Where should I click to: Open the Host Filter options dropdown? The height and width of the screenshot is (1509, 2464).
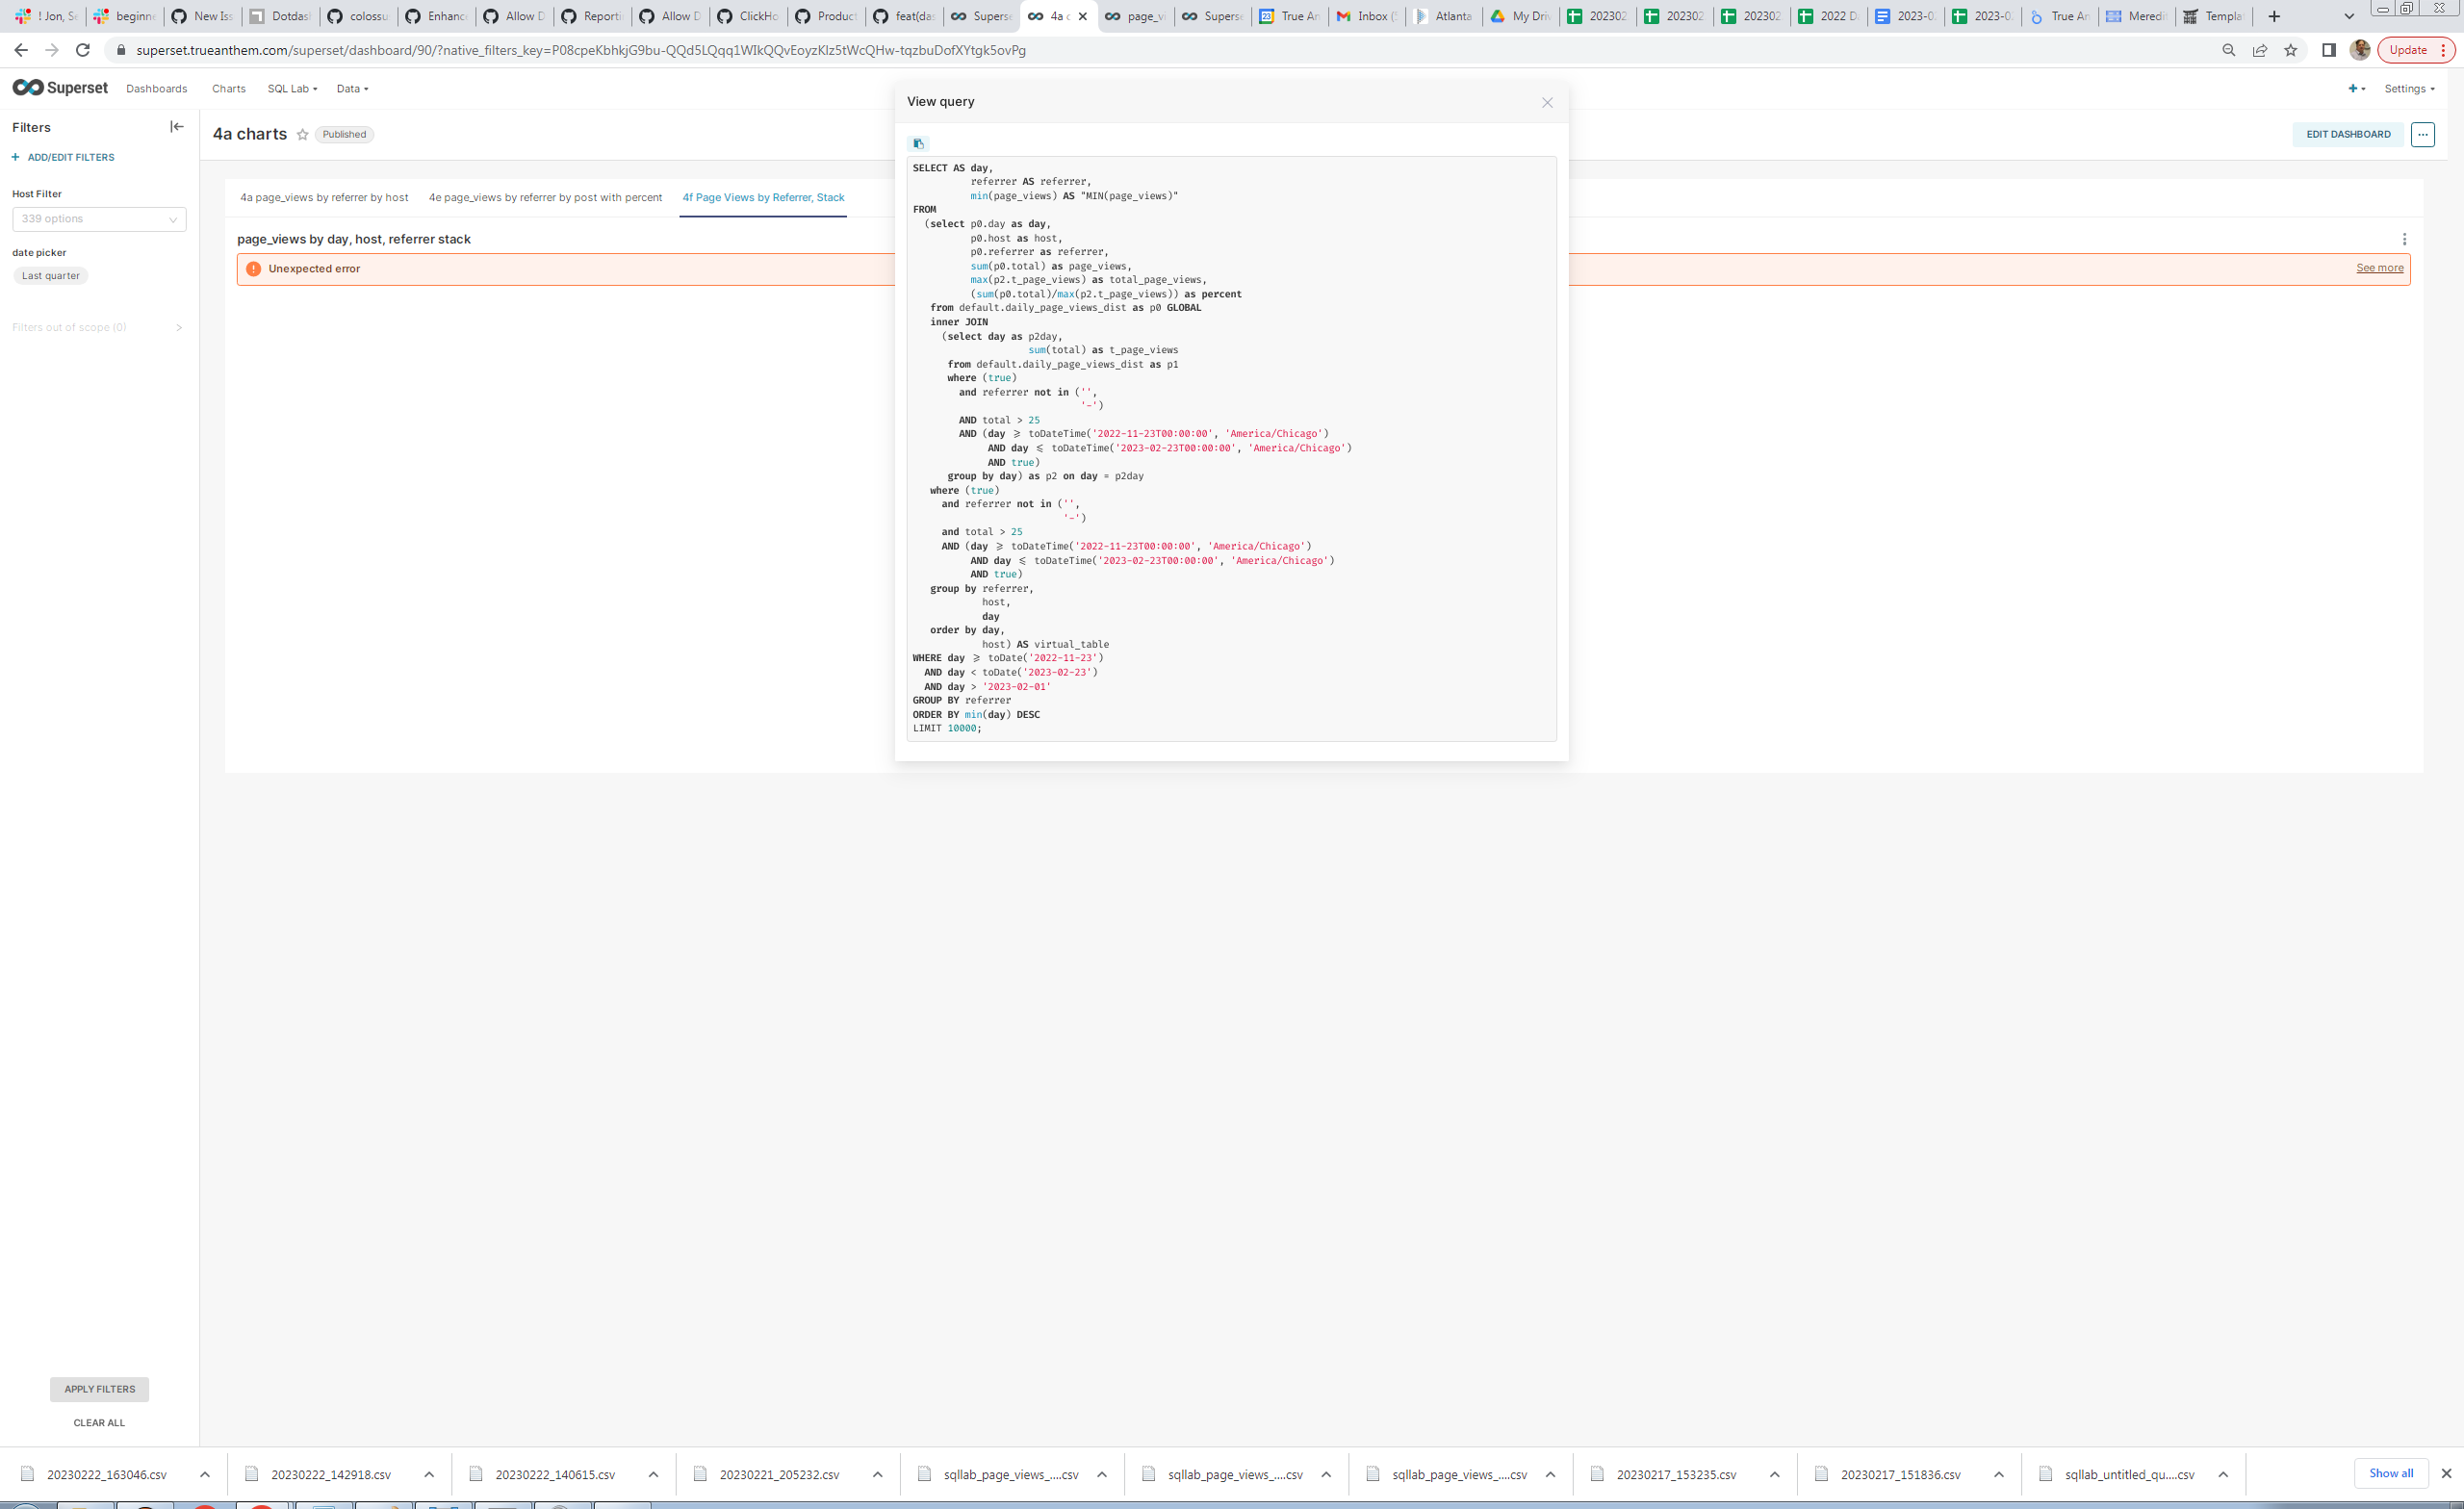[x=99, y=218]
